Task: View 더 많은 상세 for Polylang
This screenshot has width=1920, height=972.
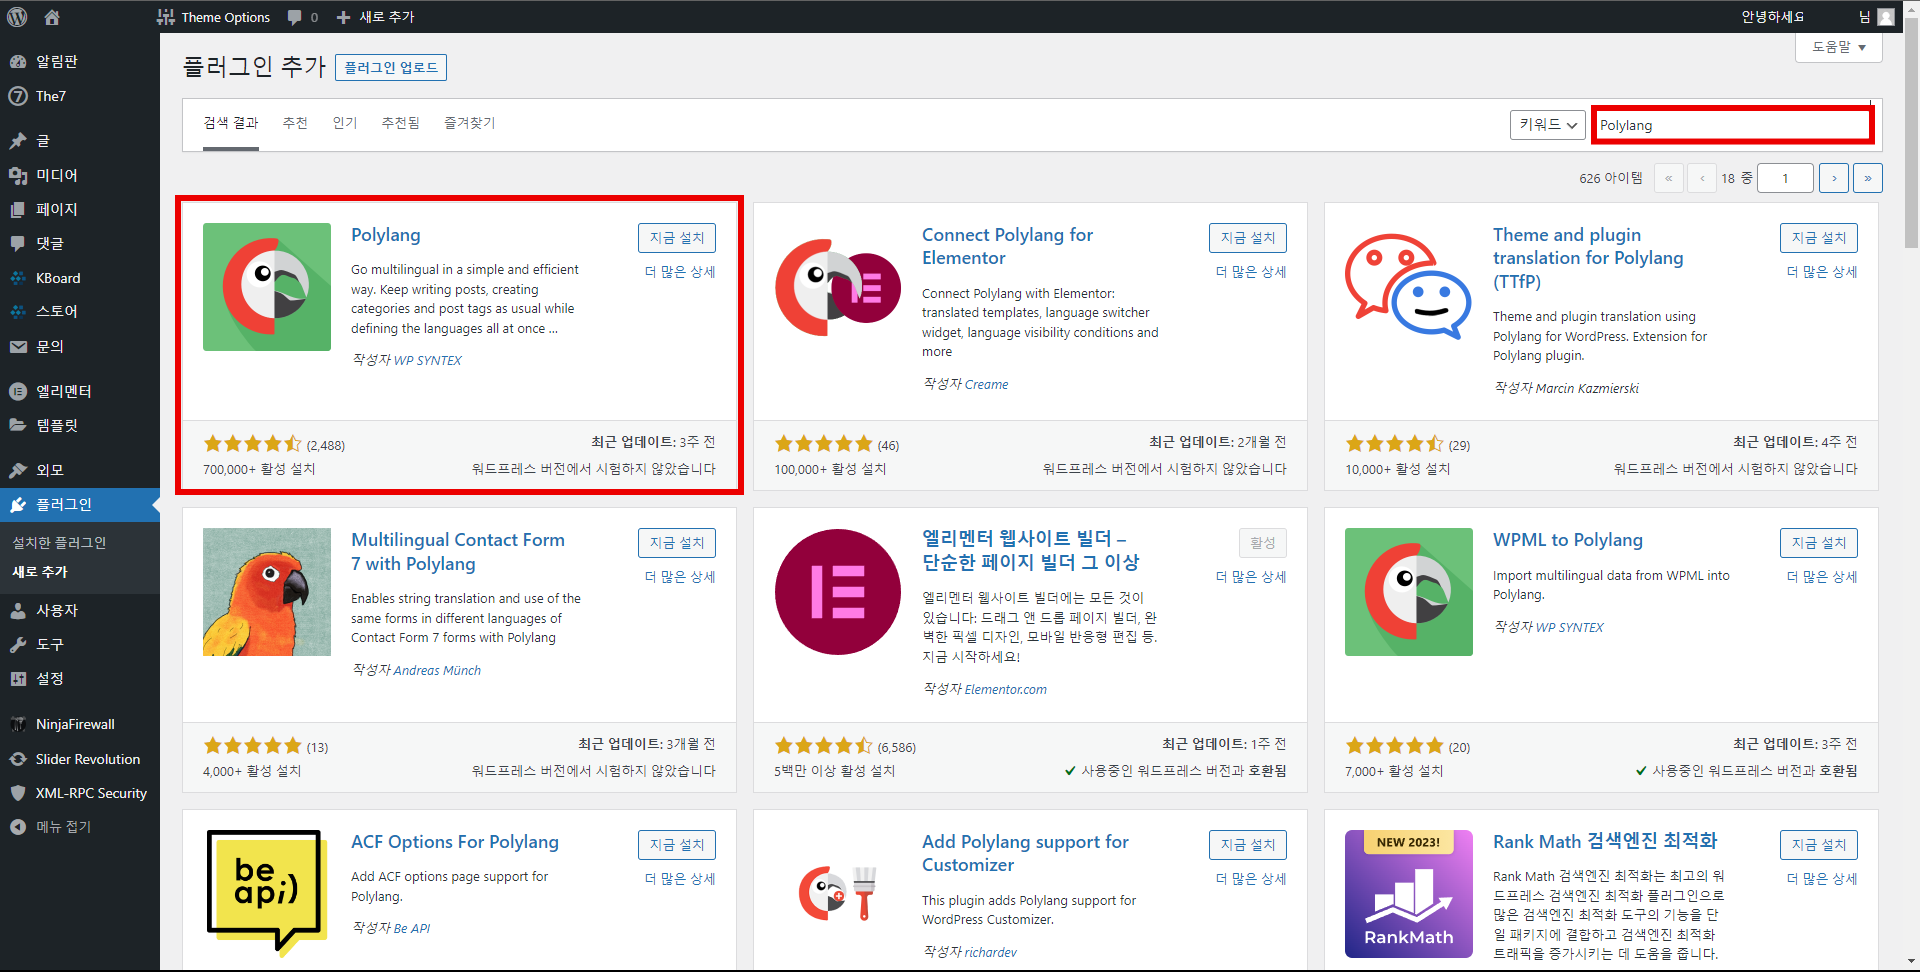Action: [680, 272]
